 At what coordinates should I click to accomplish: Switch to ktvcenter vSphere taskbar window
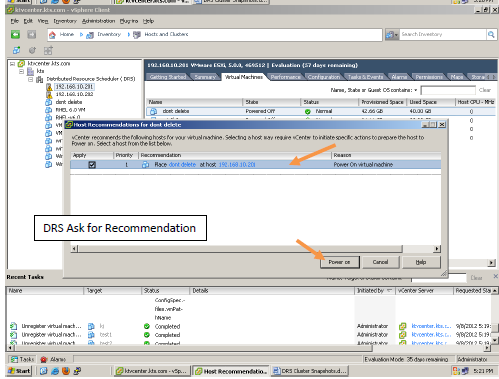point(153,371)
